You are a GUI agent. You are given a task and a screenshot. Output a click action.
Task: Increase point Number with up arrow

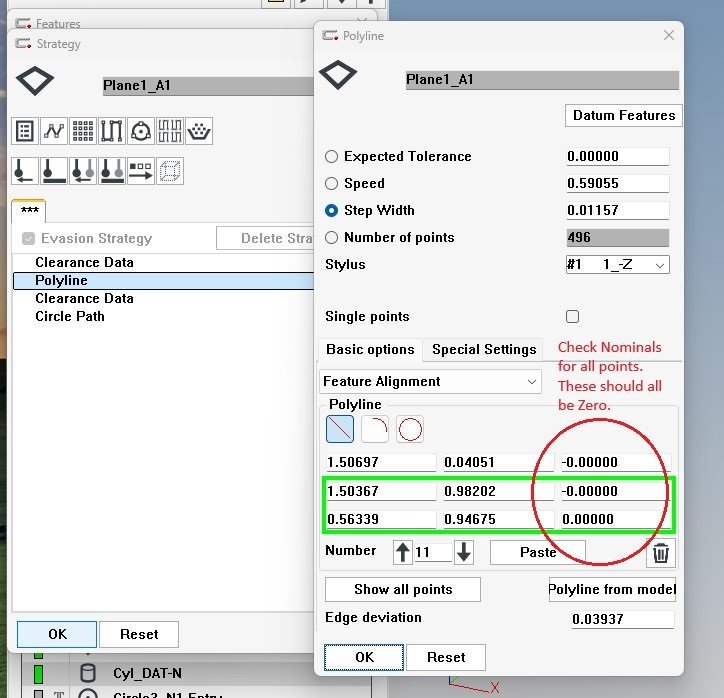pos(403,552)
